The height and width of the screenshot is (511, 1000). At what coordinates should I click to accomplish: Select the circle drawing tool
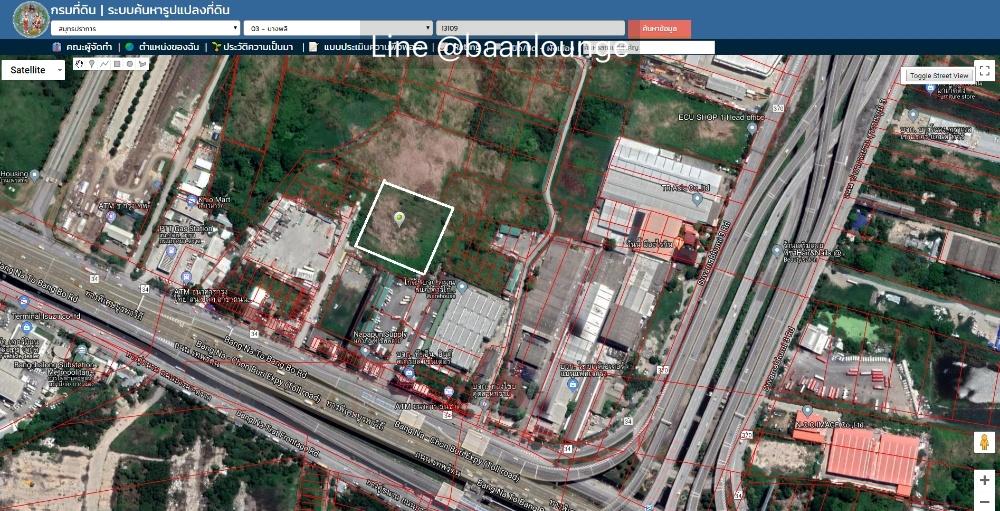point(130,64)
